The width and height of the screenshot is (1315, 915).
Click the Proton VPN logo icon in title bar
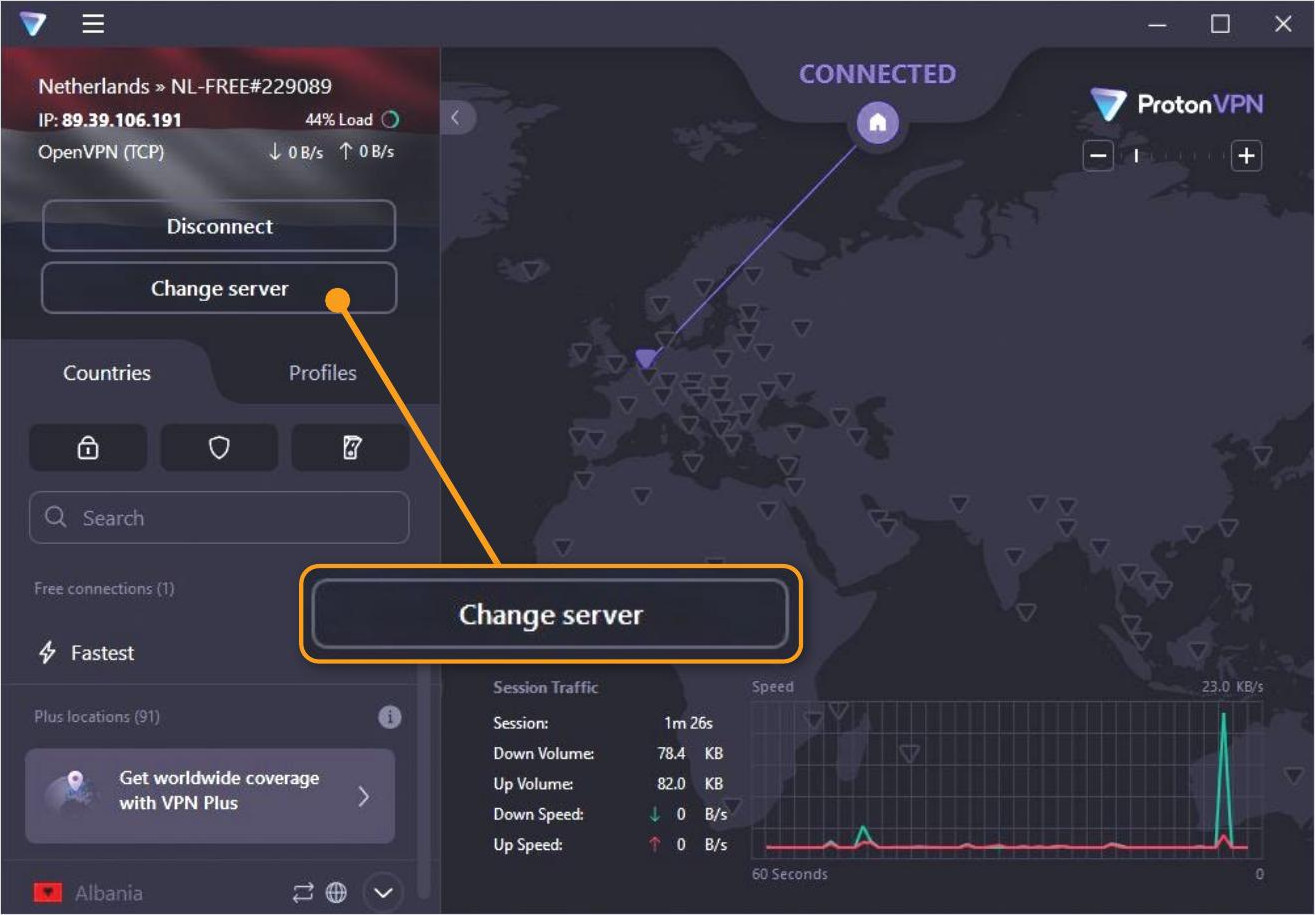pos(33,24)
